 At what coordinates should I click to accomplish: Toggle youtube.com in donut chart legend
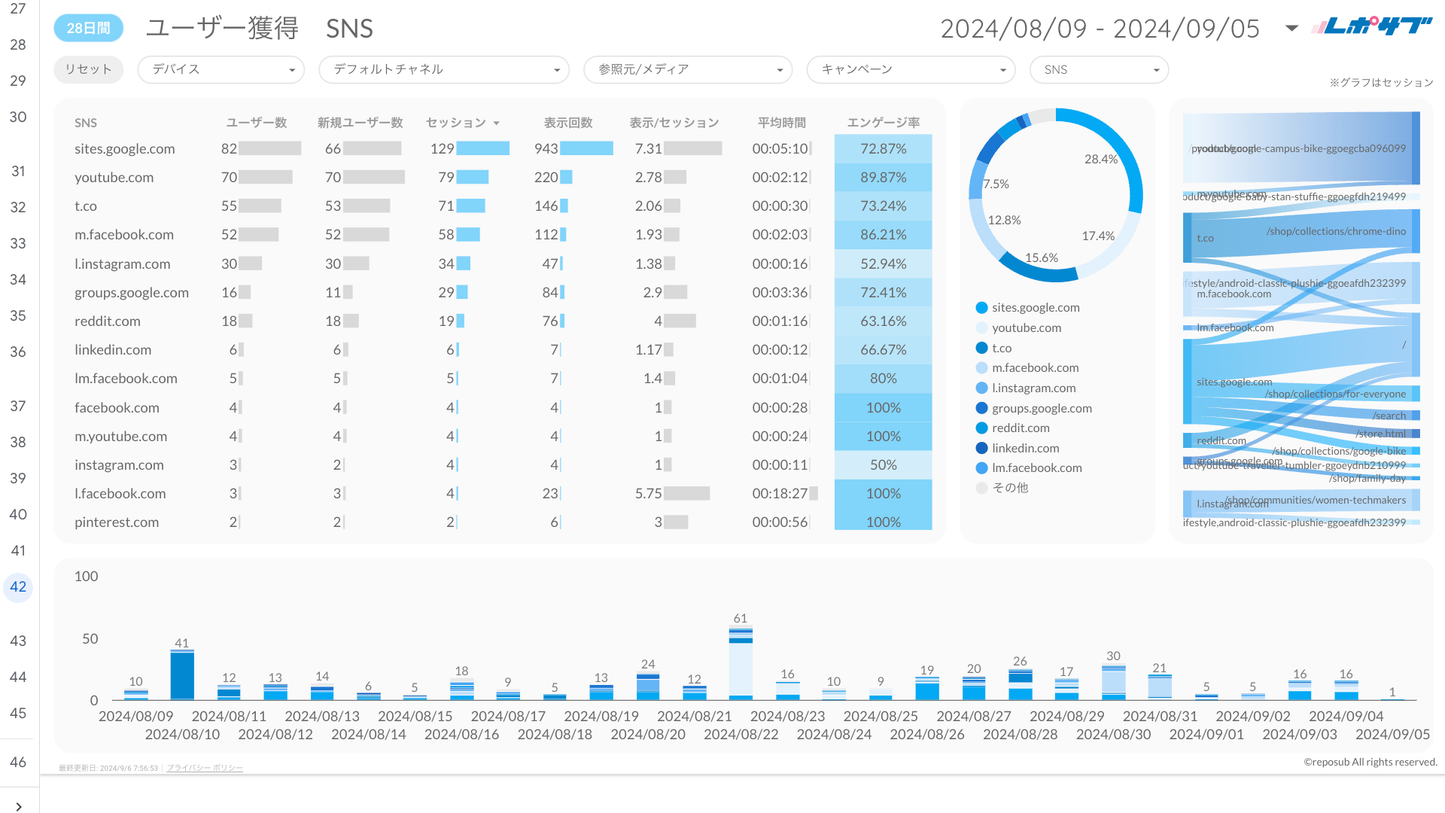click(1026, 328)
